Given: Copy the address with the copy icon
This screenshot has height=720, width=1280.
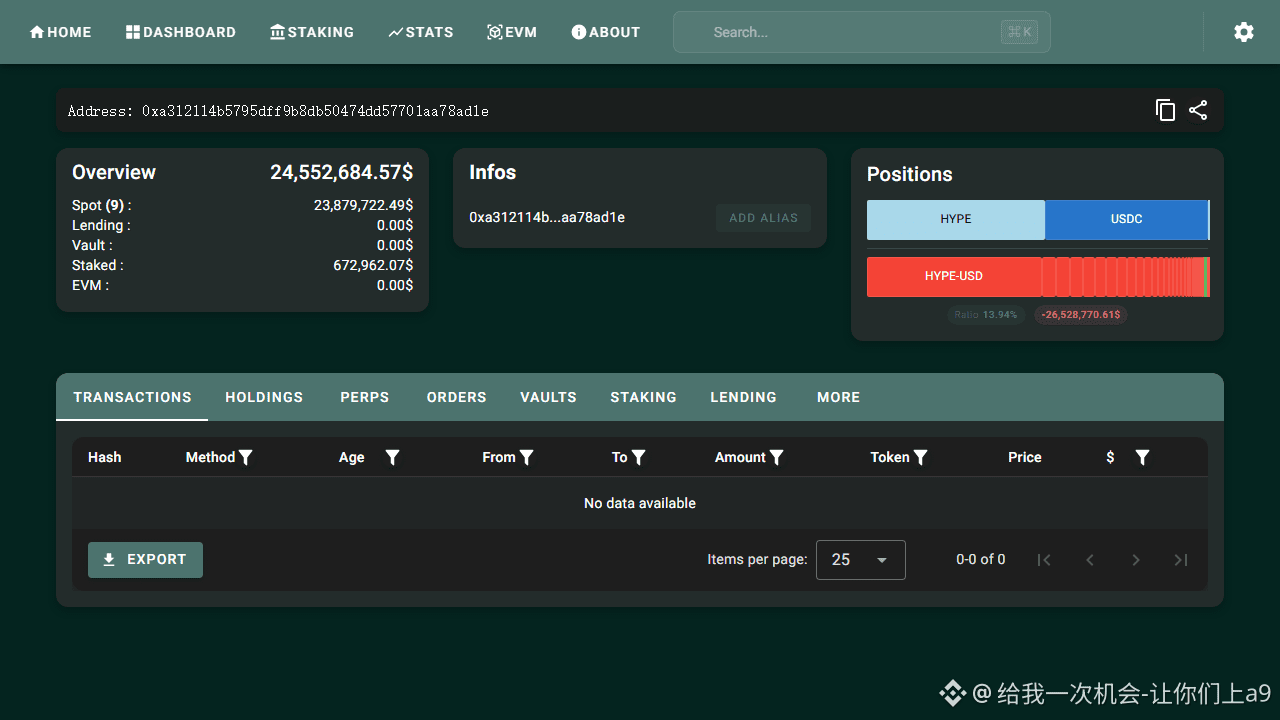Looking at the screenshot, I should 1165,110.
